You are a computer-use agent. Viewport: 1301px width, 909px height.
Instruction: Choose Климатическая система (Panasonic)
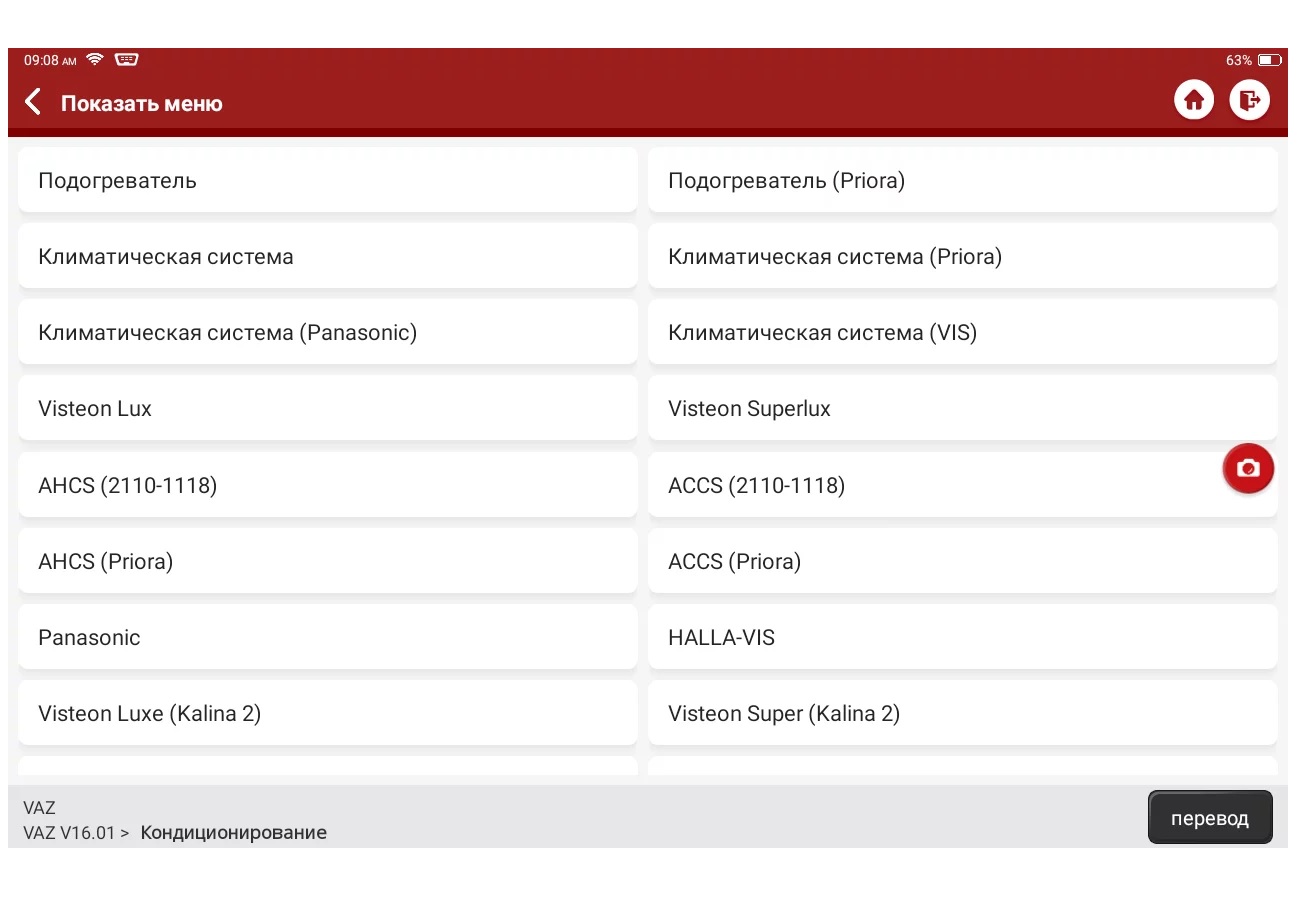[x=328, y=332]
